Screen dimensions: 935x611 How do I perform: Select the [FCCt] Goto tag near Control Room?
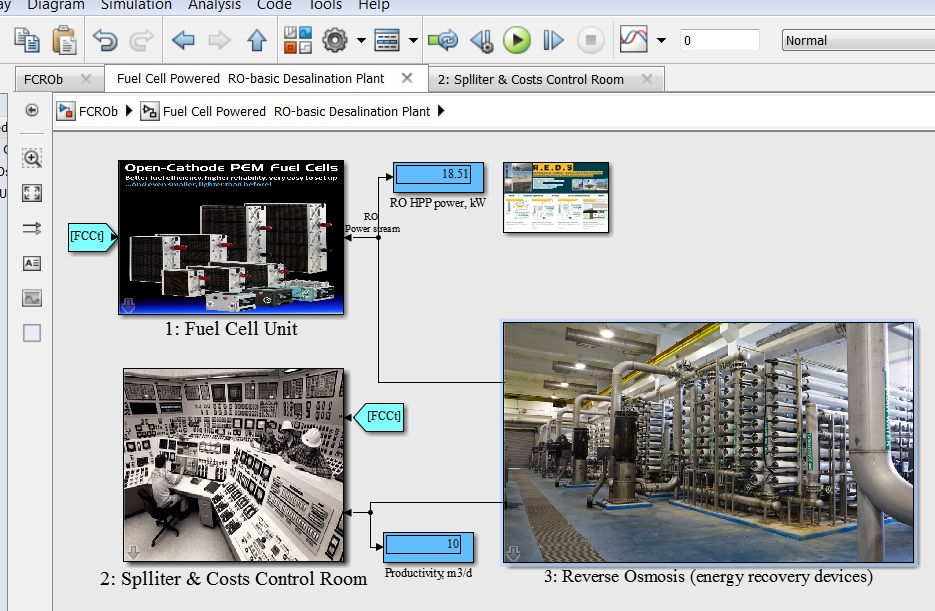[x=379, y=417]
